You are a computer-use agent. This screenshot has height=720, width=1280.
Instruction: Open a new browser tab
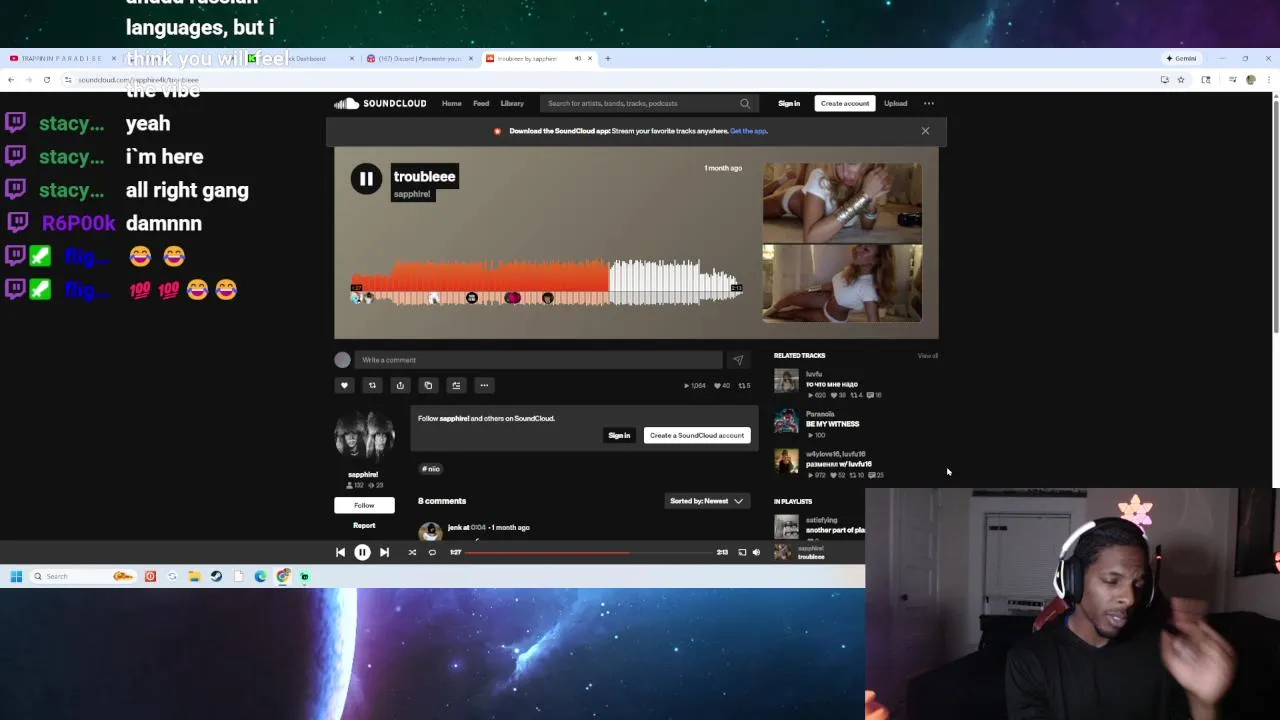[608, 58]
